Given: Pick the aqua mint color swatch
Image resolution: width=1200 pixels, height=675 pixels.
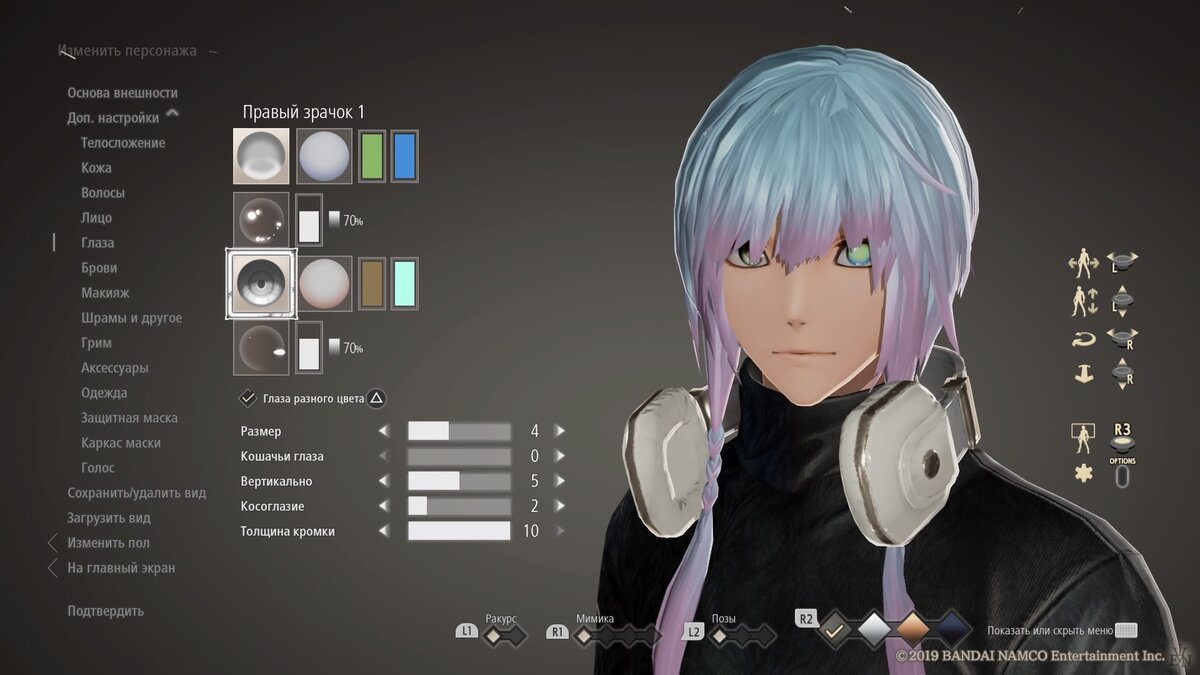Looking at the screenshot, I should pyautogui.click(x=404, y=284).
